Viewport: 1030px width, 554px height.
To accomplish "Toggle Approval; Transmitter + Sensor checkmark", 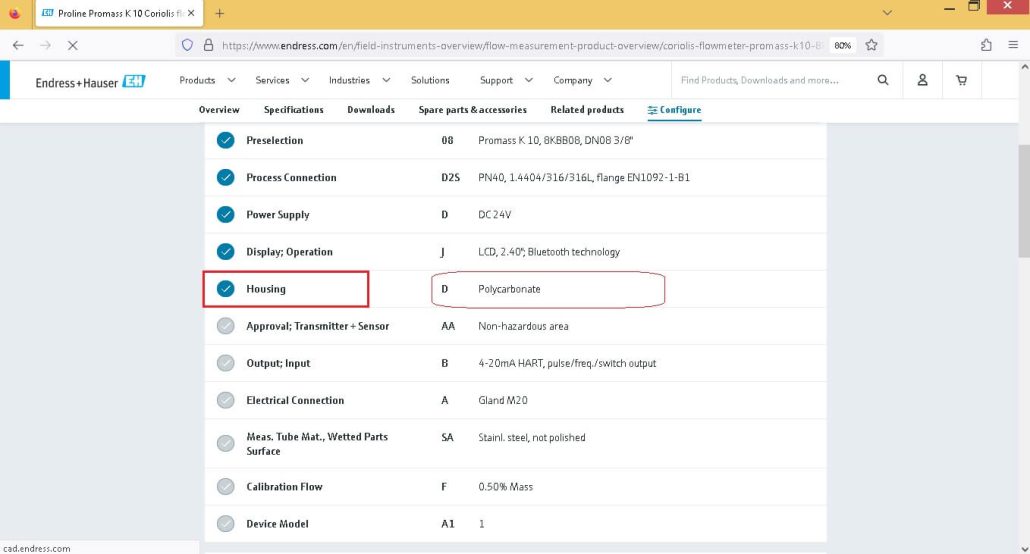I will 225,326.
